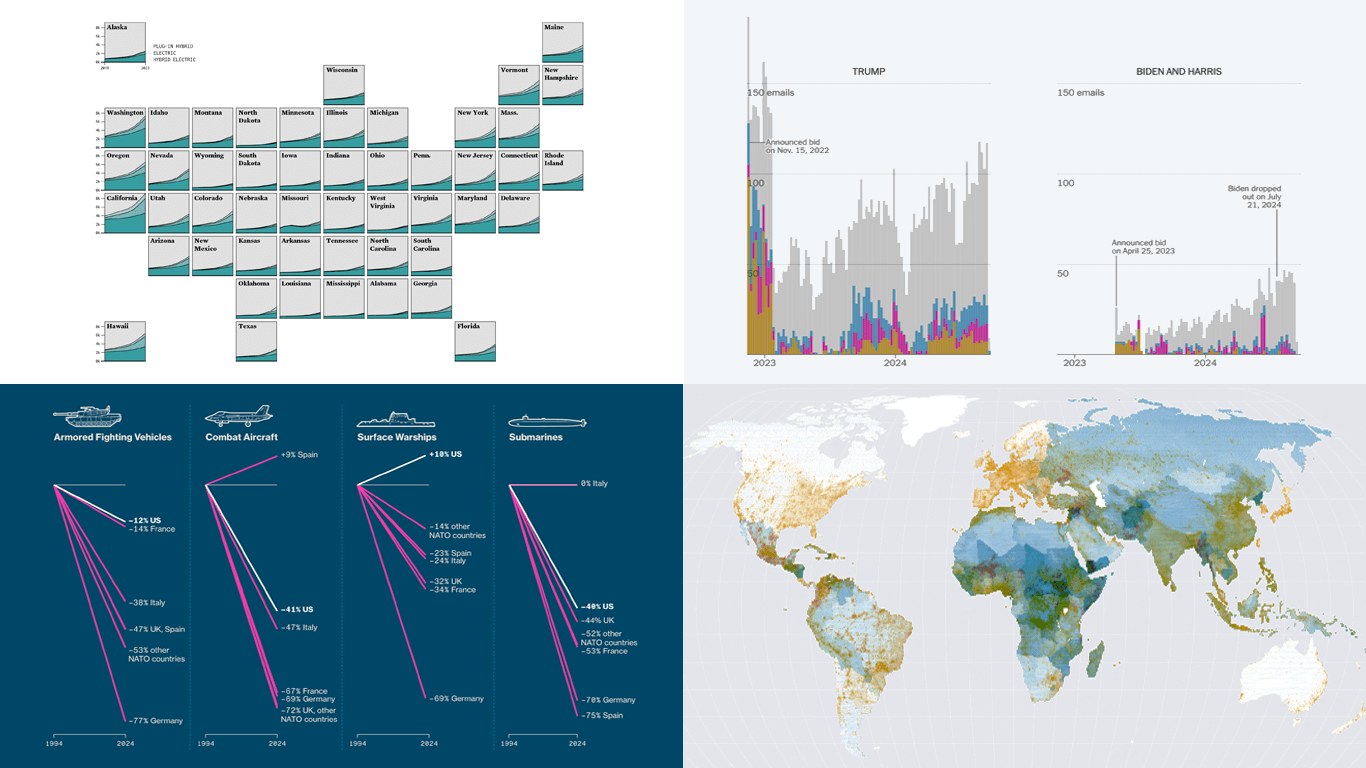This screenshot has height=768, width=1366.
Task: Click the '−47% UK, Spain' label
Action: 157,629
